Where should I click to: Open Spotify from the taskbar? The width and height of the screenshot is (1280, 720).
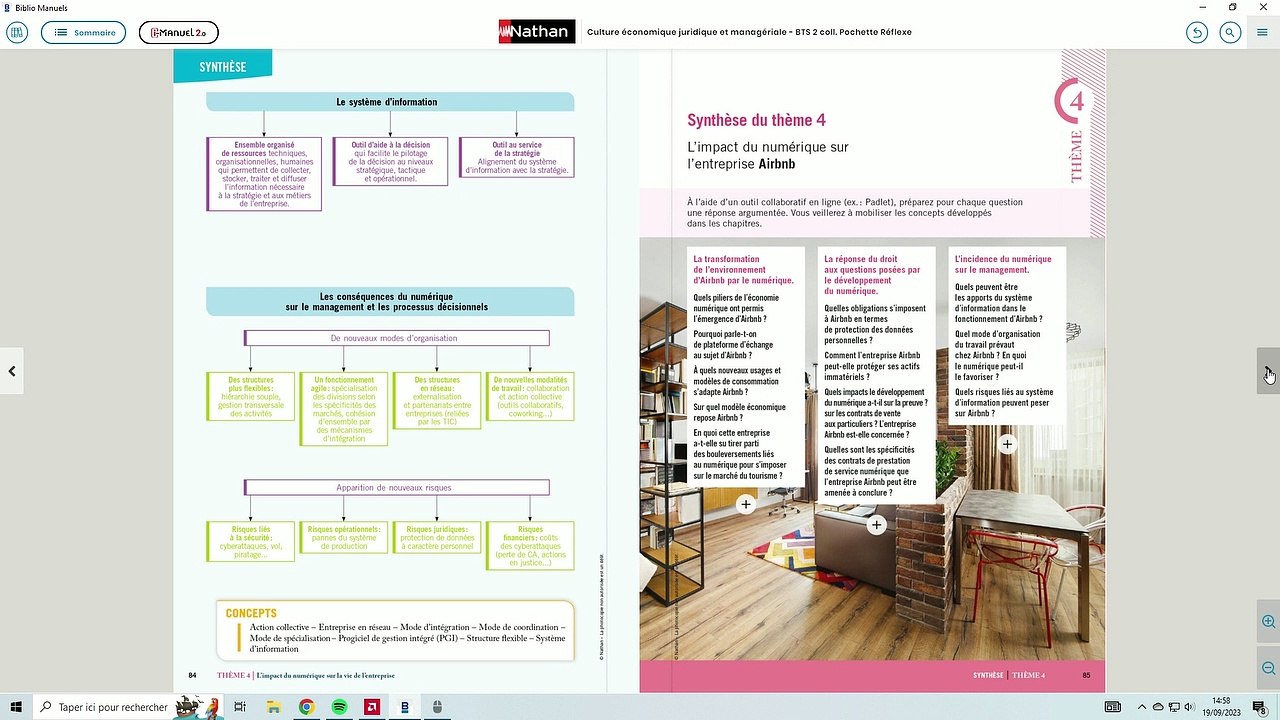339,707
